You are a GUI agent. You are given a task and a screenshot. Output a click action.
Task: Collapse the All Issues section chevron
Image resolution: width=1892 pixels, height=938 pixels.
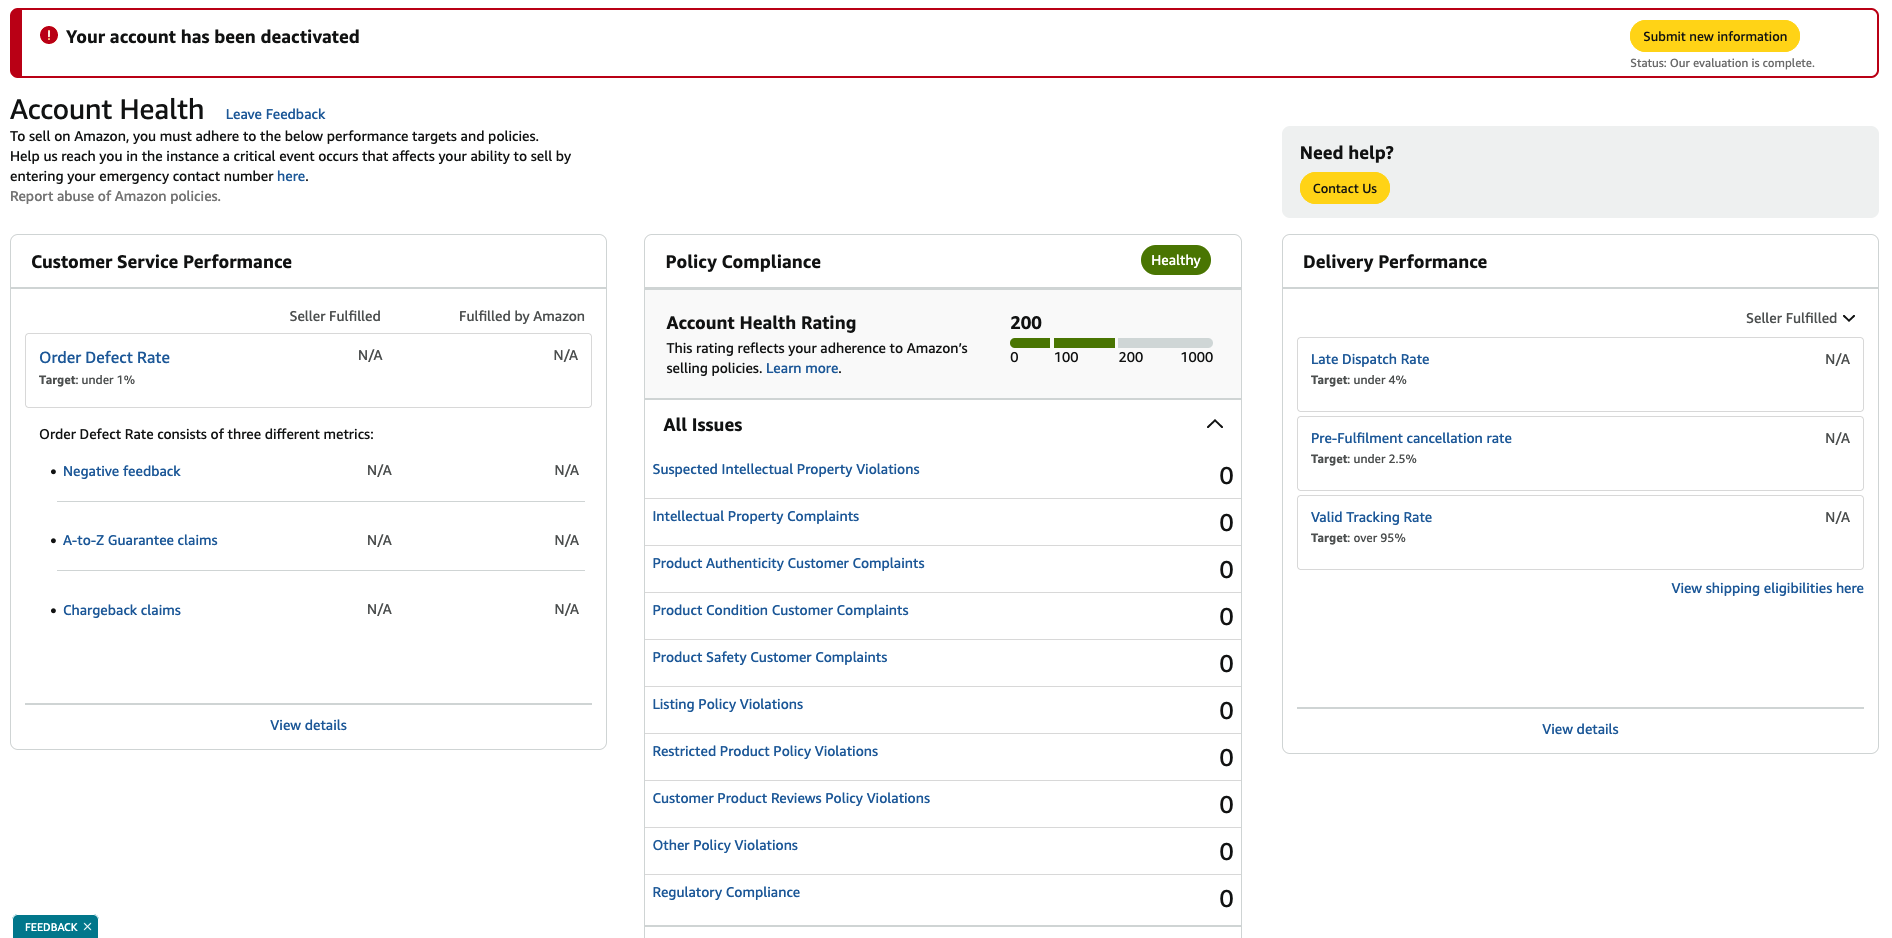(x=1214, y=424)
